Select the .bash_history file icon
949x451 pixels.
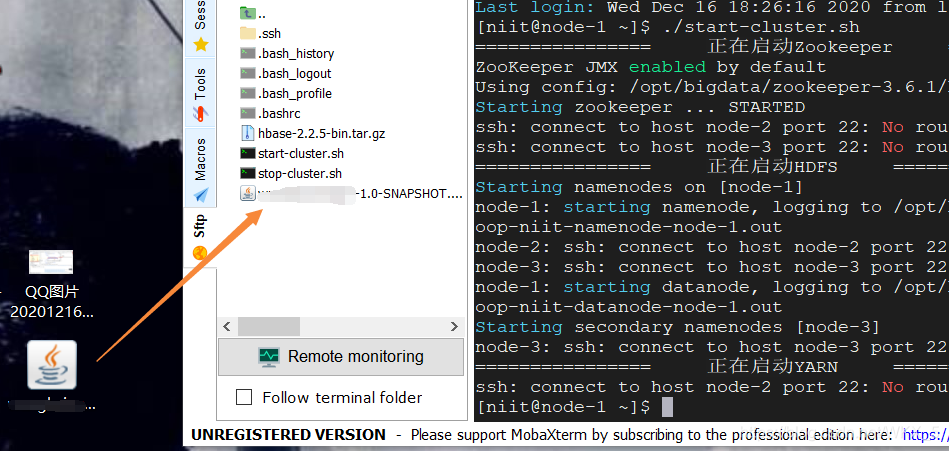[x=248, y=53]
